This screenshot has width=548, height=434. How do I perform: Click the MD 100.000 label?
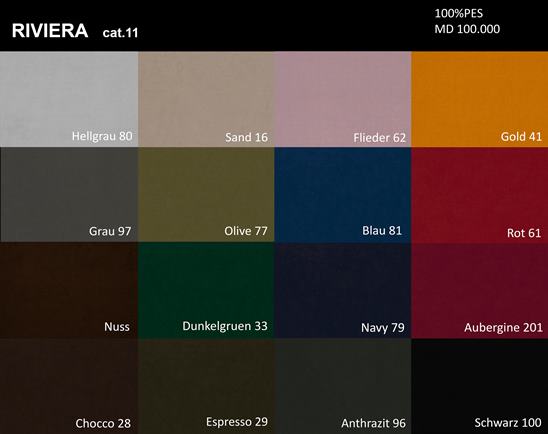[x=467, y=29]
